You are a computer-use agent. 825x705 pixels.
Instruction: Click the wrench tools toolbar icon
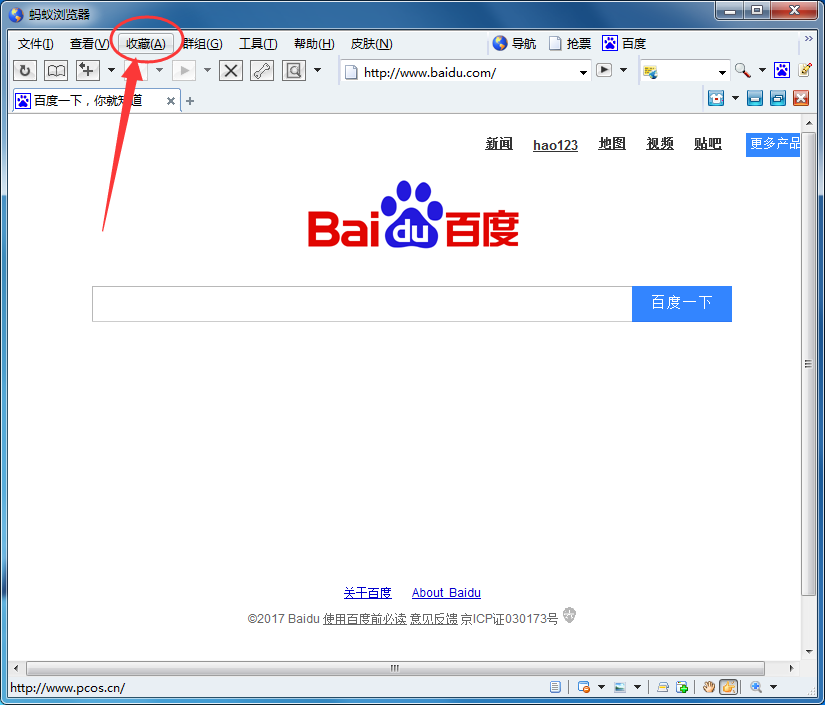coord(262,70)
